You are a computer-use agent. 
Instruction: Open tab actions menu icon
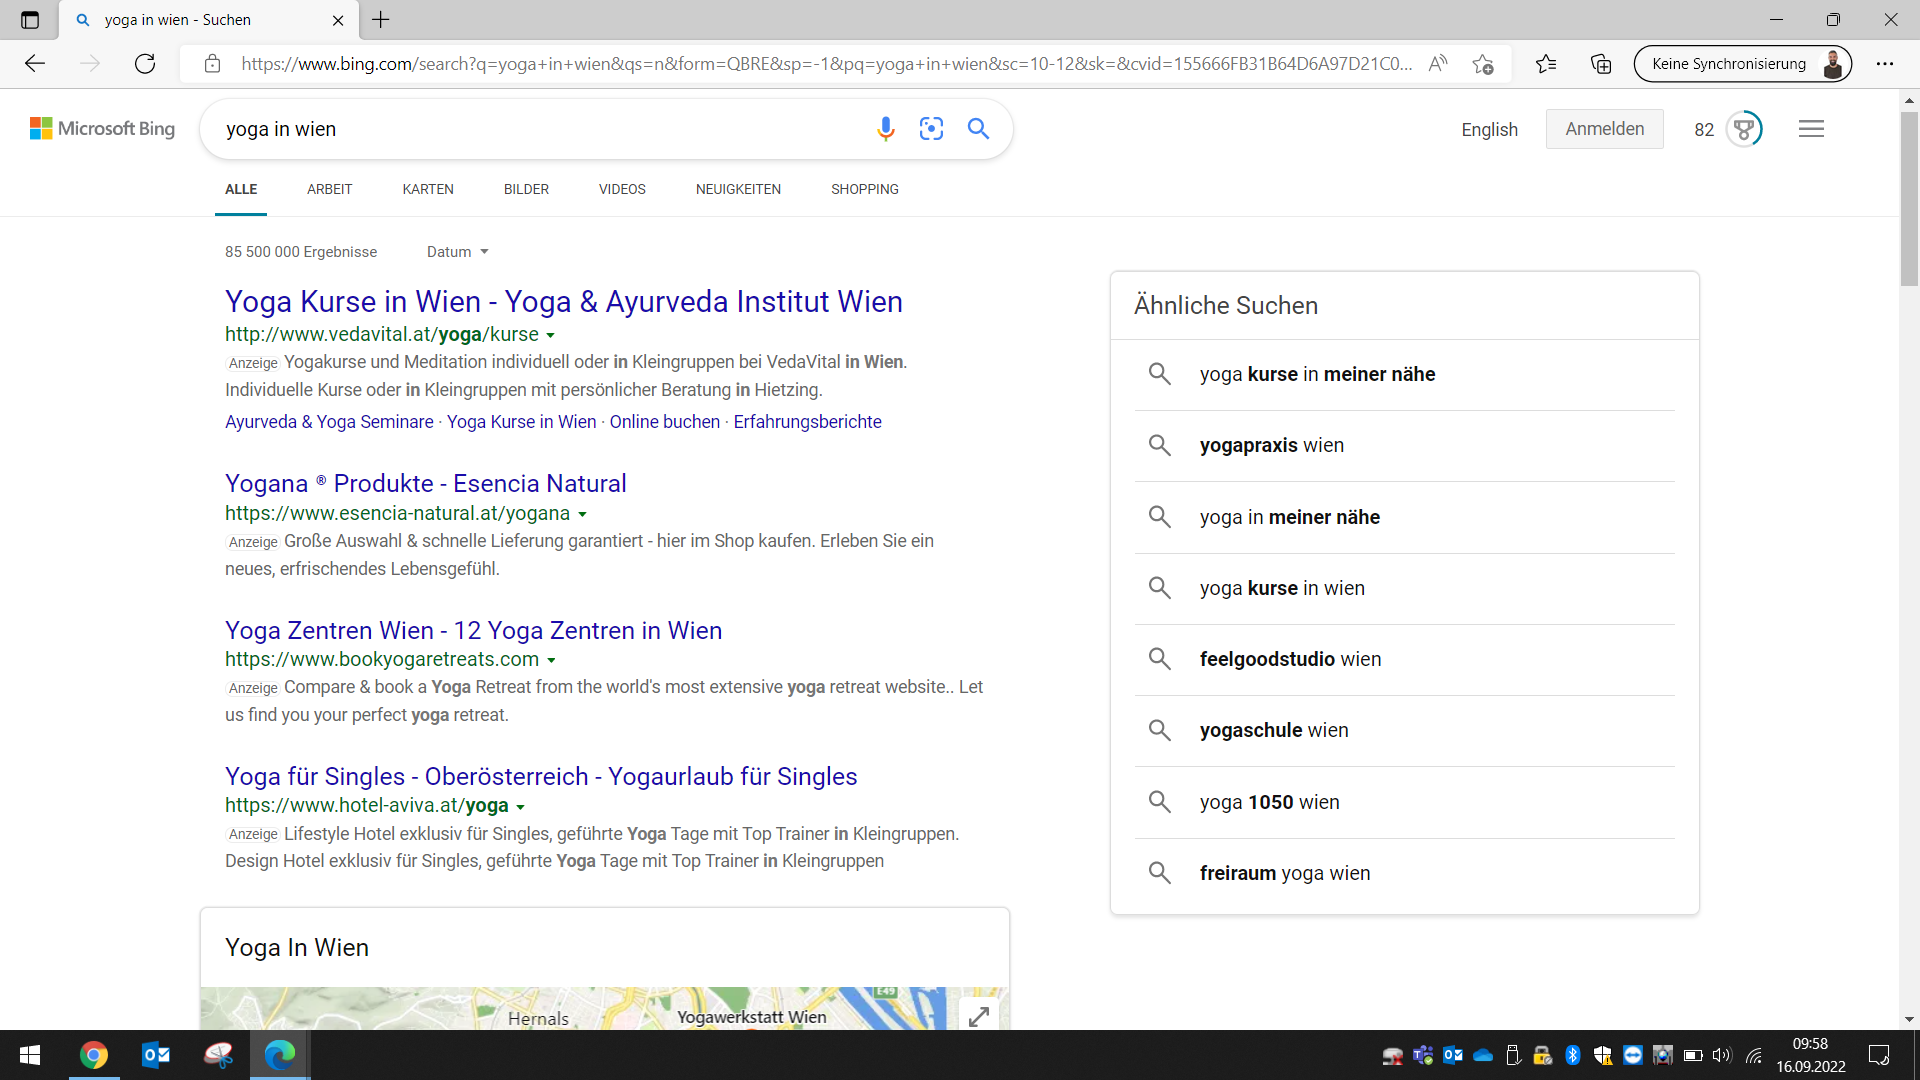pyautogui.click(x=30, y=20)
